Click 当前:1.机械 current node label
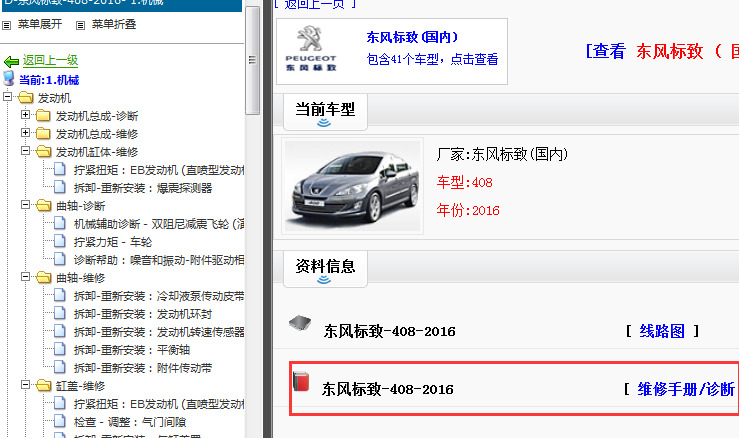Image resolution: width=739 pixels, height=438 pixels. (49, 80)
